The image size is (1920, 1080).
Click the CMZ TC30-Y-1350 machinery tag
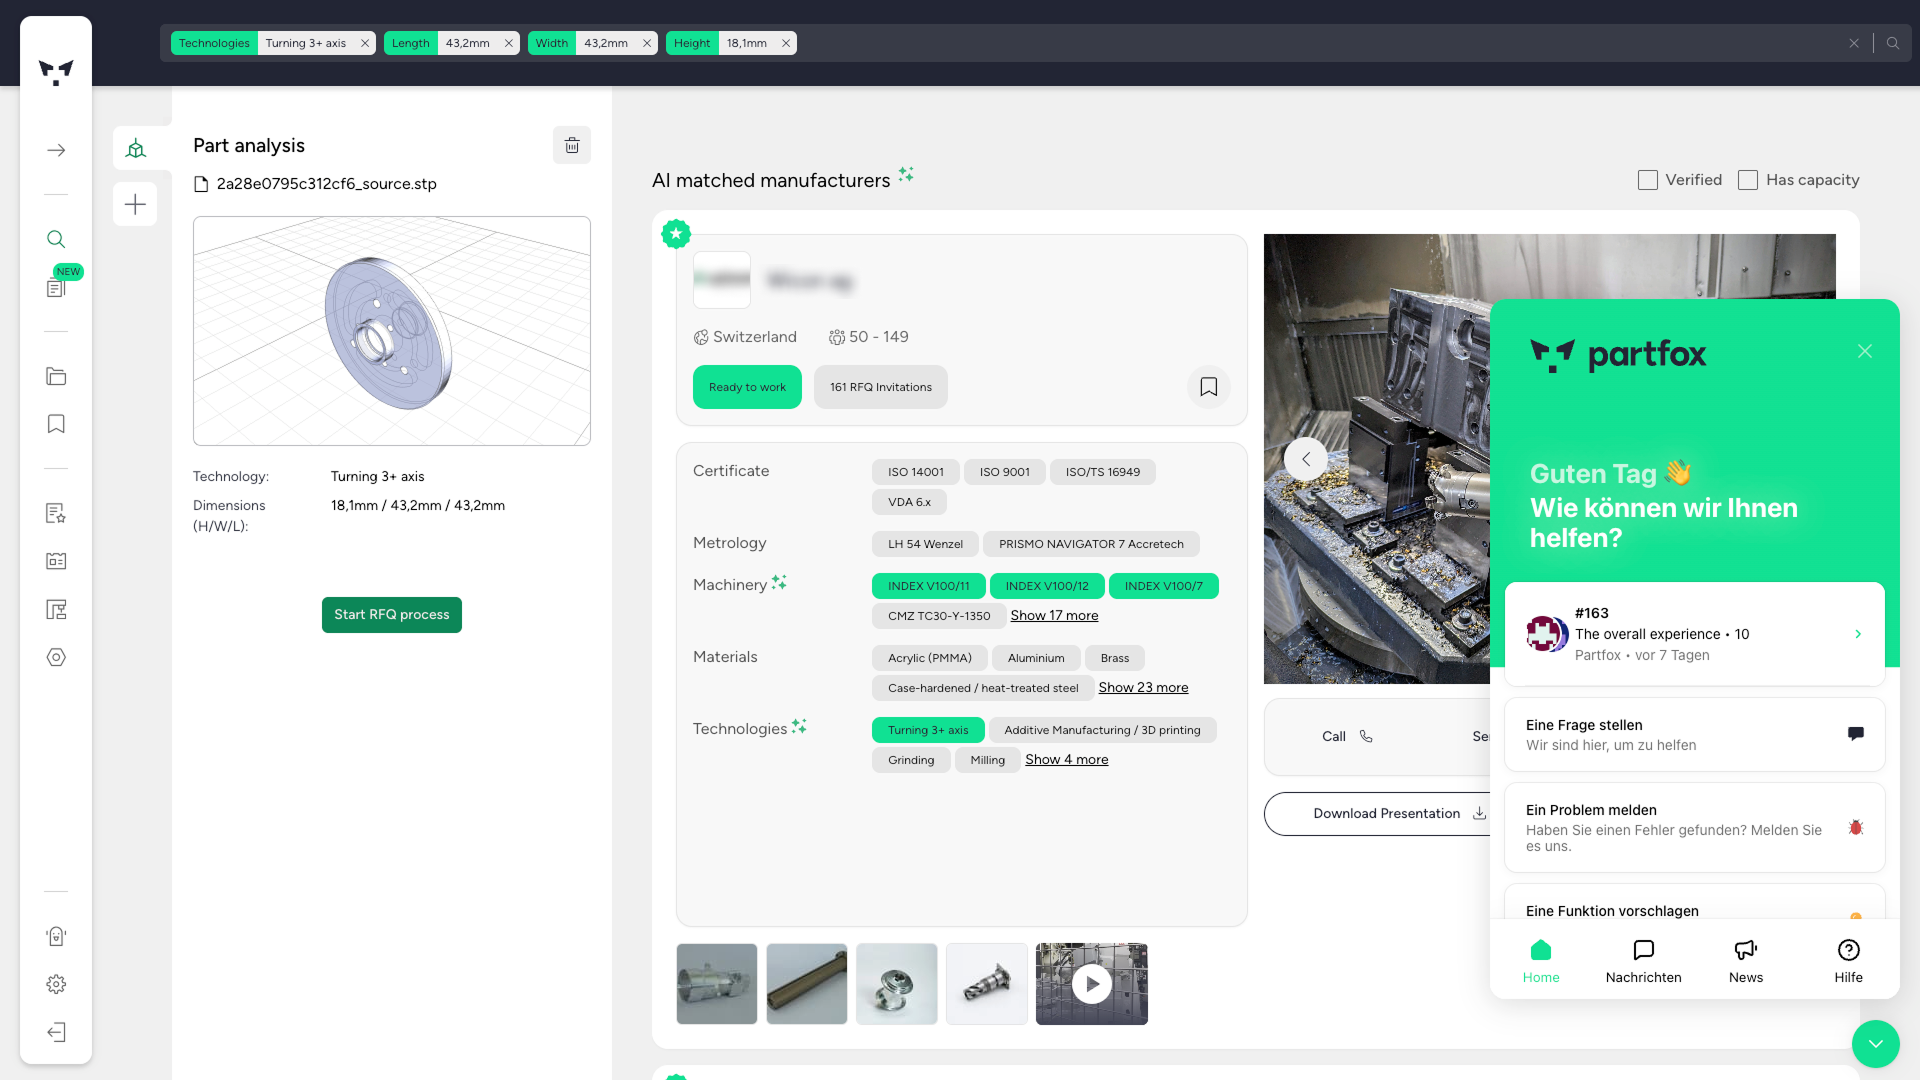point(939,616)
